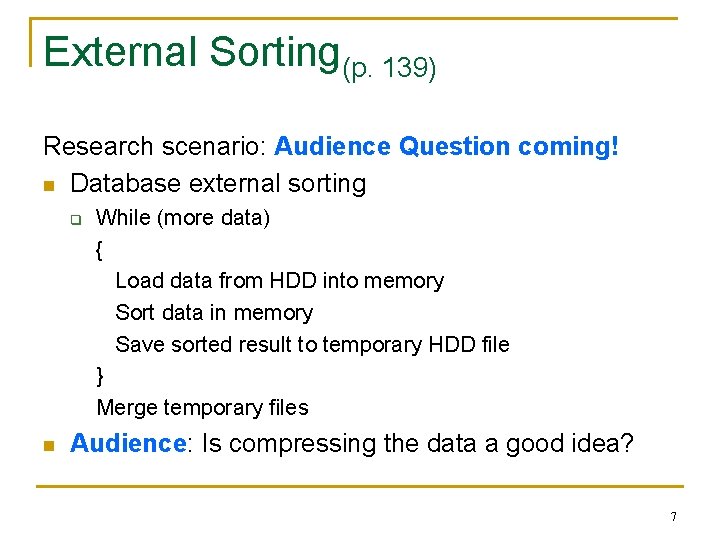Click the square bullet beside Database external sorting
The width and height of the screenshot is (720, 540).
49,185
